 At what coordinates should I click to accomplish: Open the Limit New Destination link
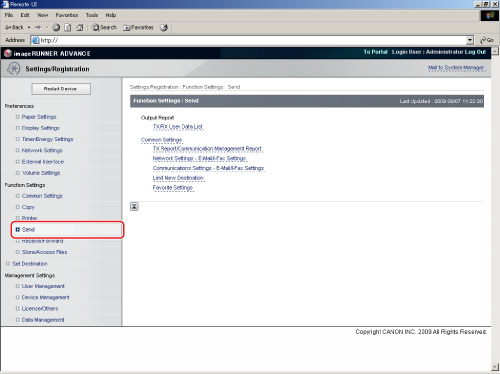point(178,178)
